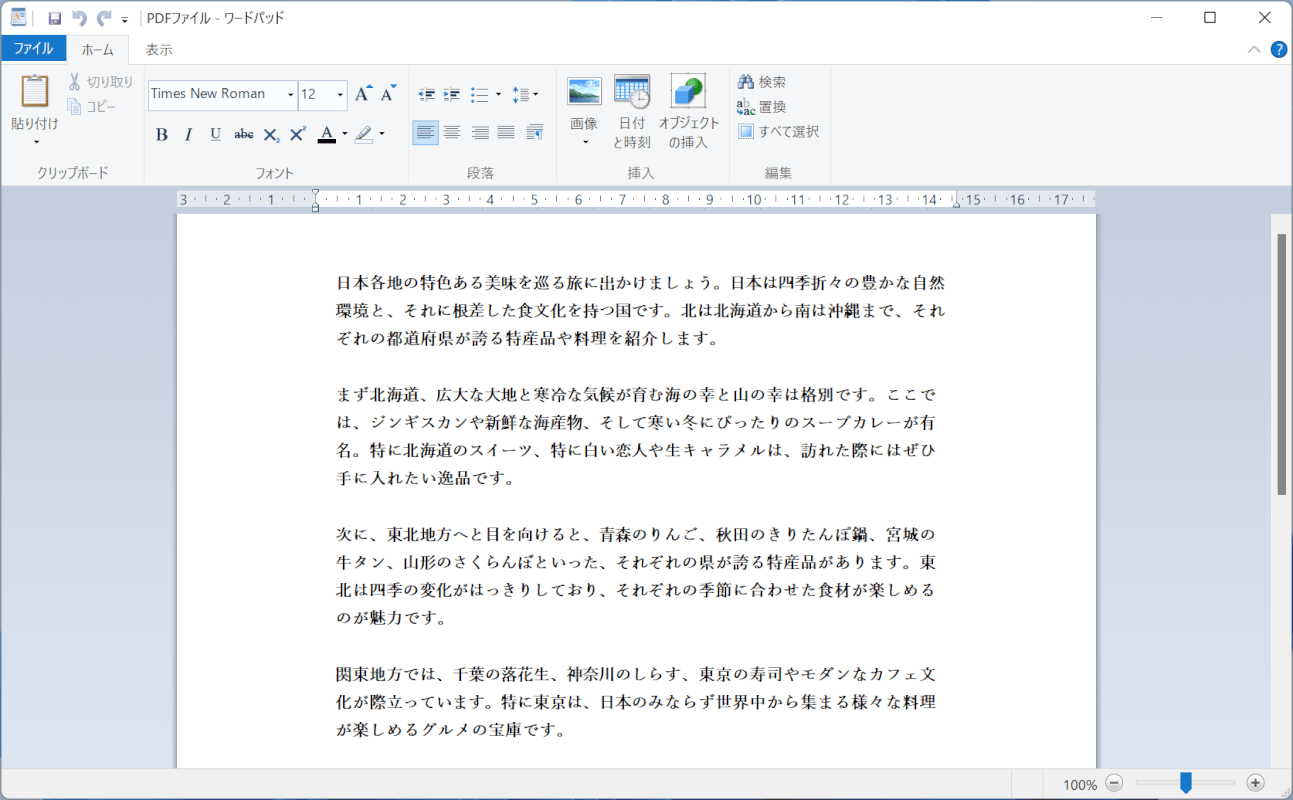
Task: Collapse the ribbon with the chevron
Action: pyautogui.click(x=1254, y=49)
